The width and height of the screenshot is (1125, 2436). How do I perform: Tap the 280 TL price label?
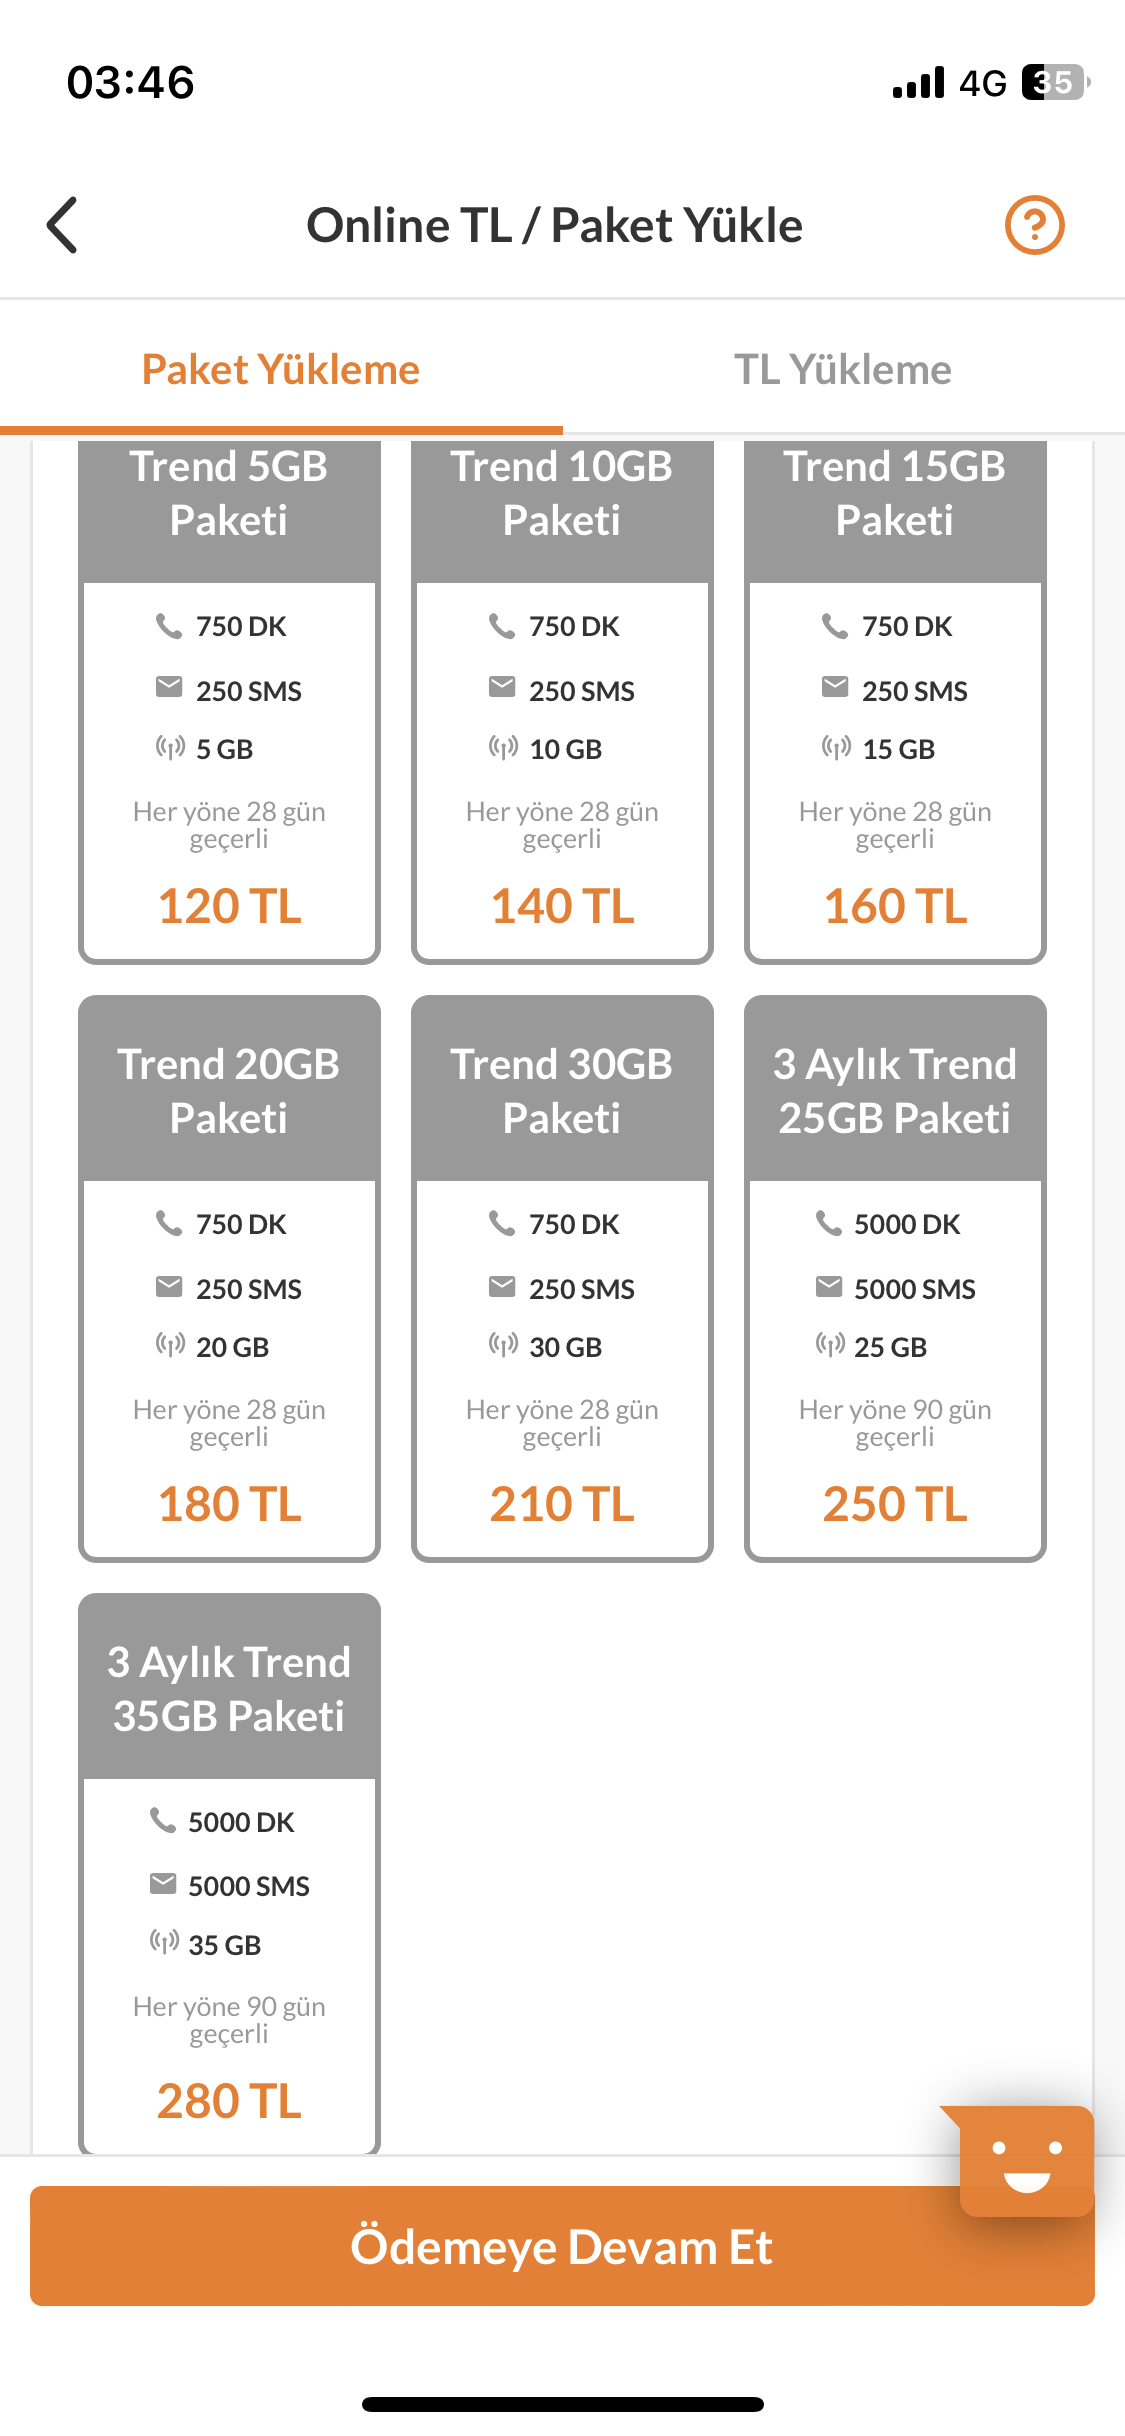(x=229, y=2101)
